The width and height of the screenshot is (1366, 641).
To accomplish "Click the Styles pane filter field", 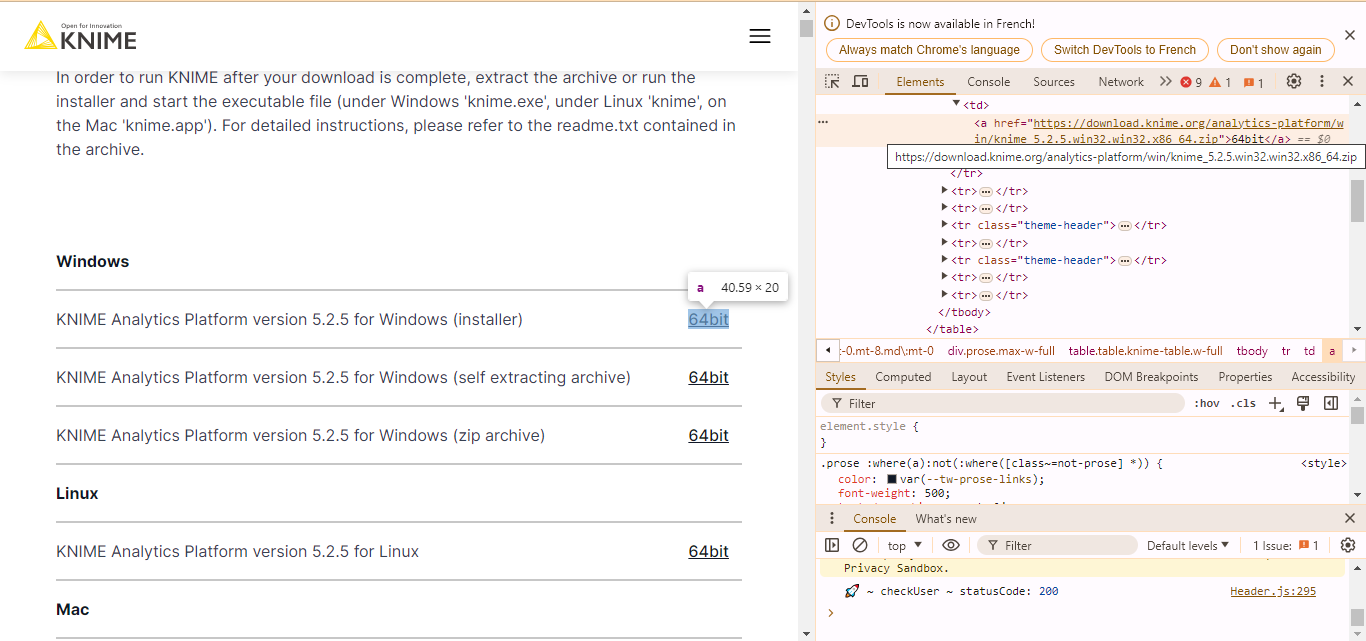I will [x=1000, y=403].
